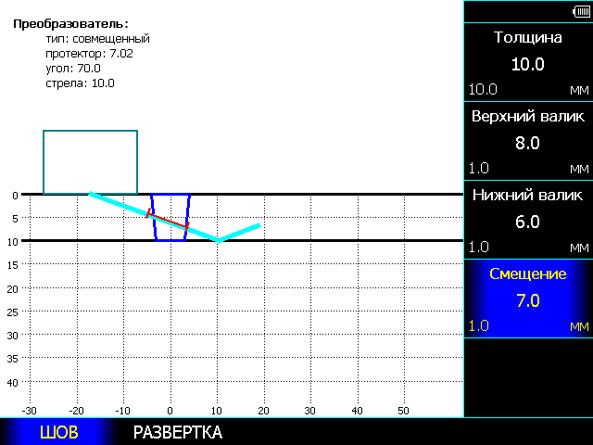The width and height of the screenshot is (593, 445).
Task: Select the Толщина parameter panel
Action: click(x=528, y=62)
